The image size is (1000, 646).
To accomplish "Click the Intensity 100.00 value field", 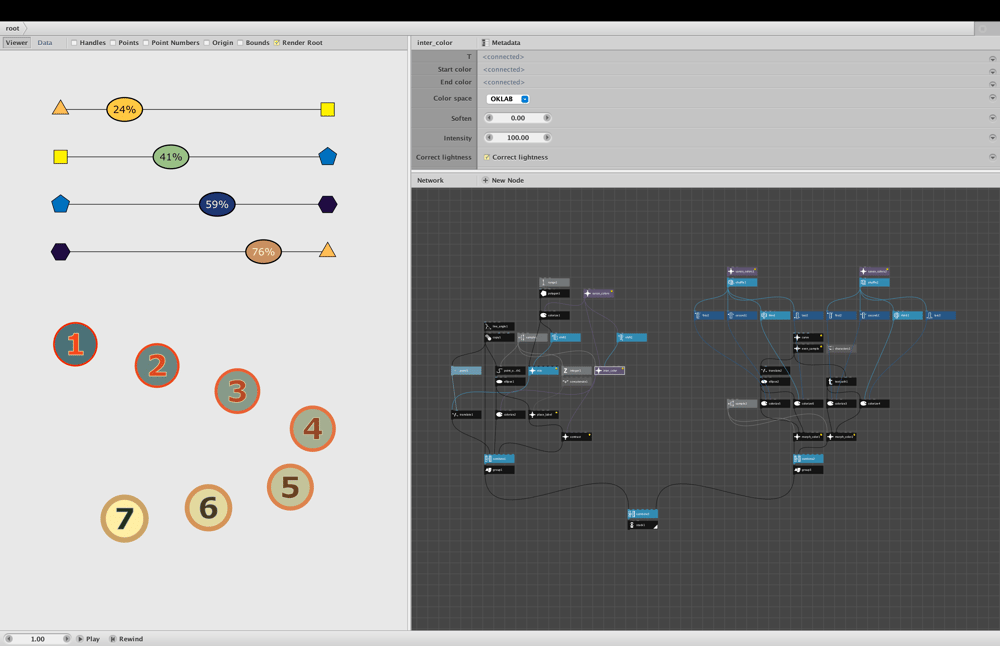I will tap(518, 138).
